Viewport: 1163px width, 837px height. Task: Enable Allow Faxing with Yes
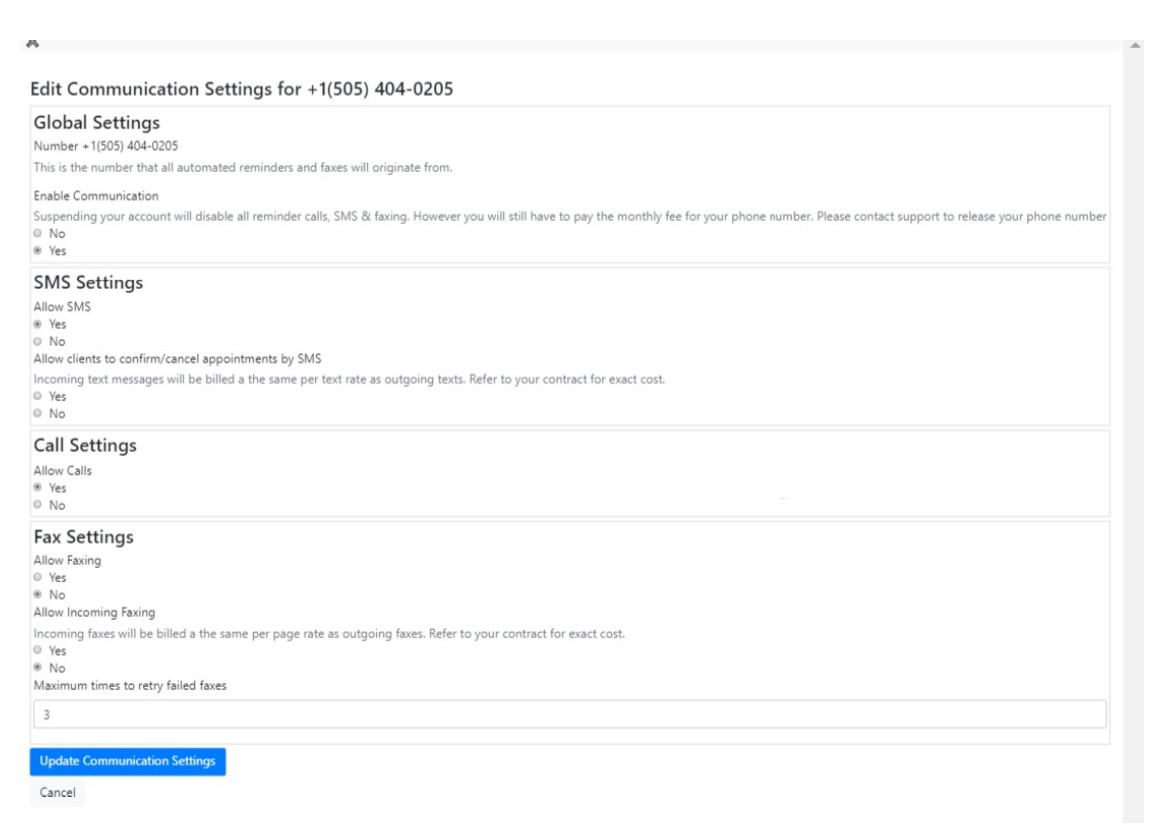(38, 577)
